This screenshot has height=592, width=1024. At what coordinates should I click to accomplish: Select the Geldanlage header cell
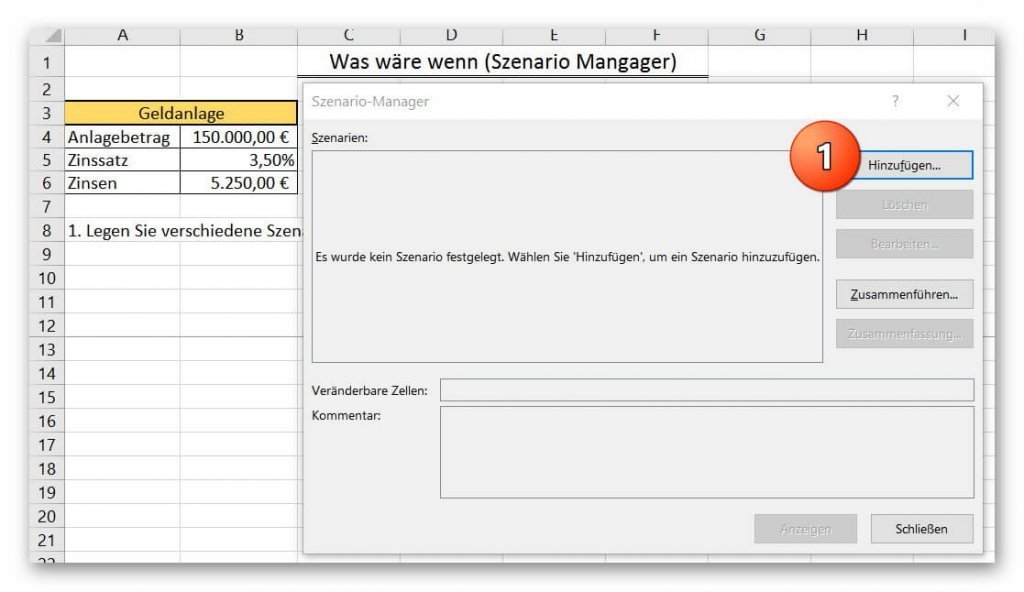pos(181,113)
